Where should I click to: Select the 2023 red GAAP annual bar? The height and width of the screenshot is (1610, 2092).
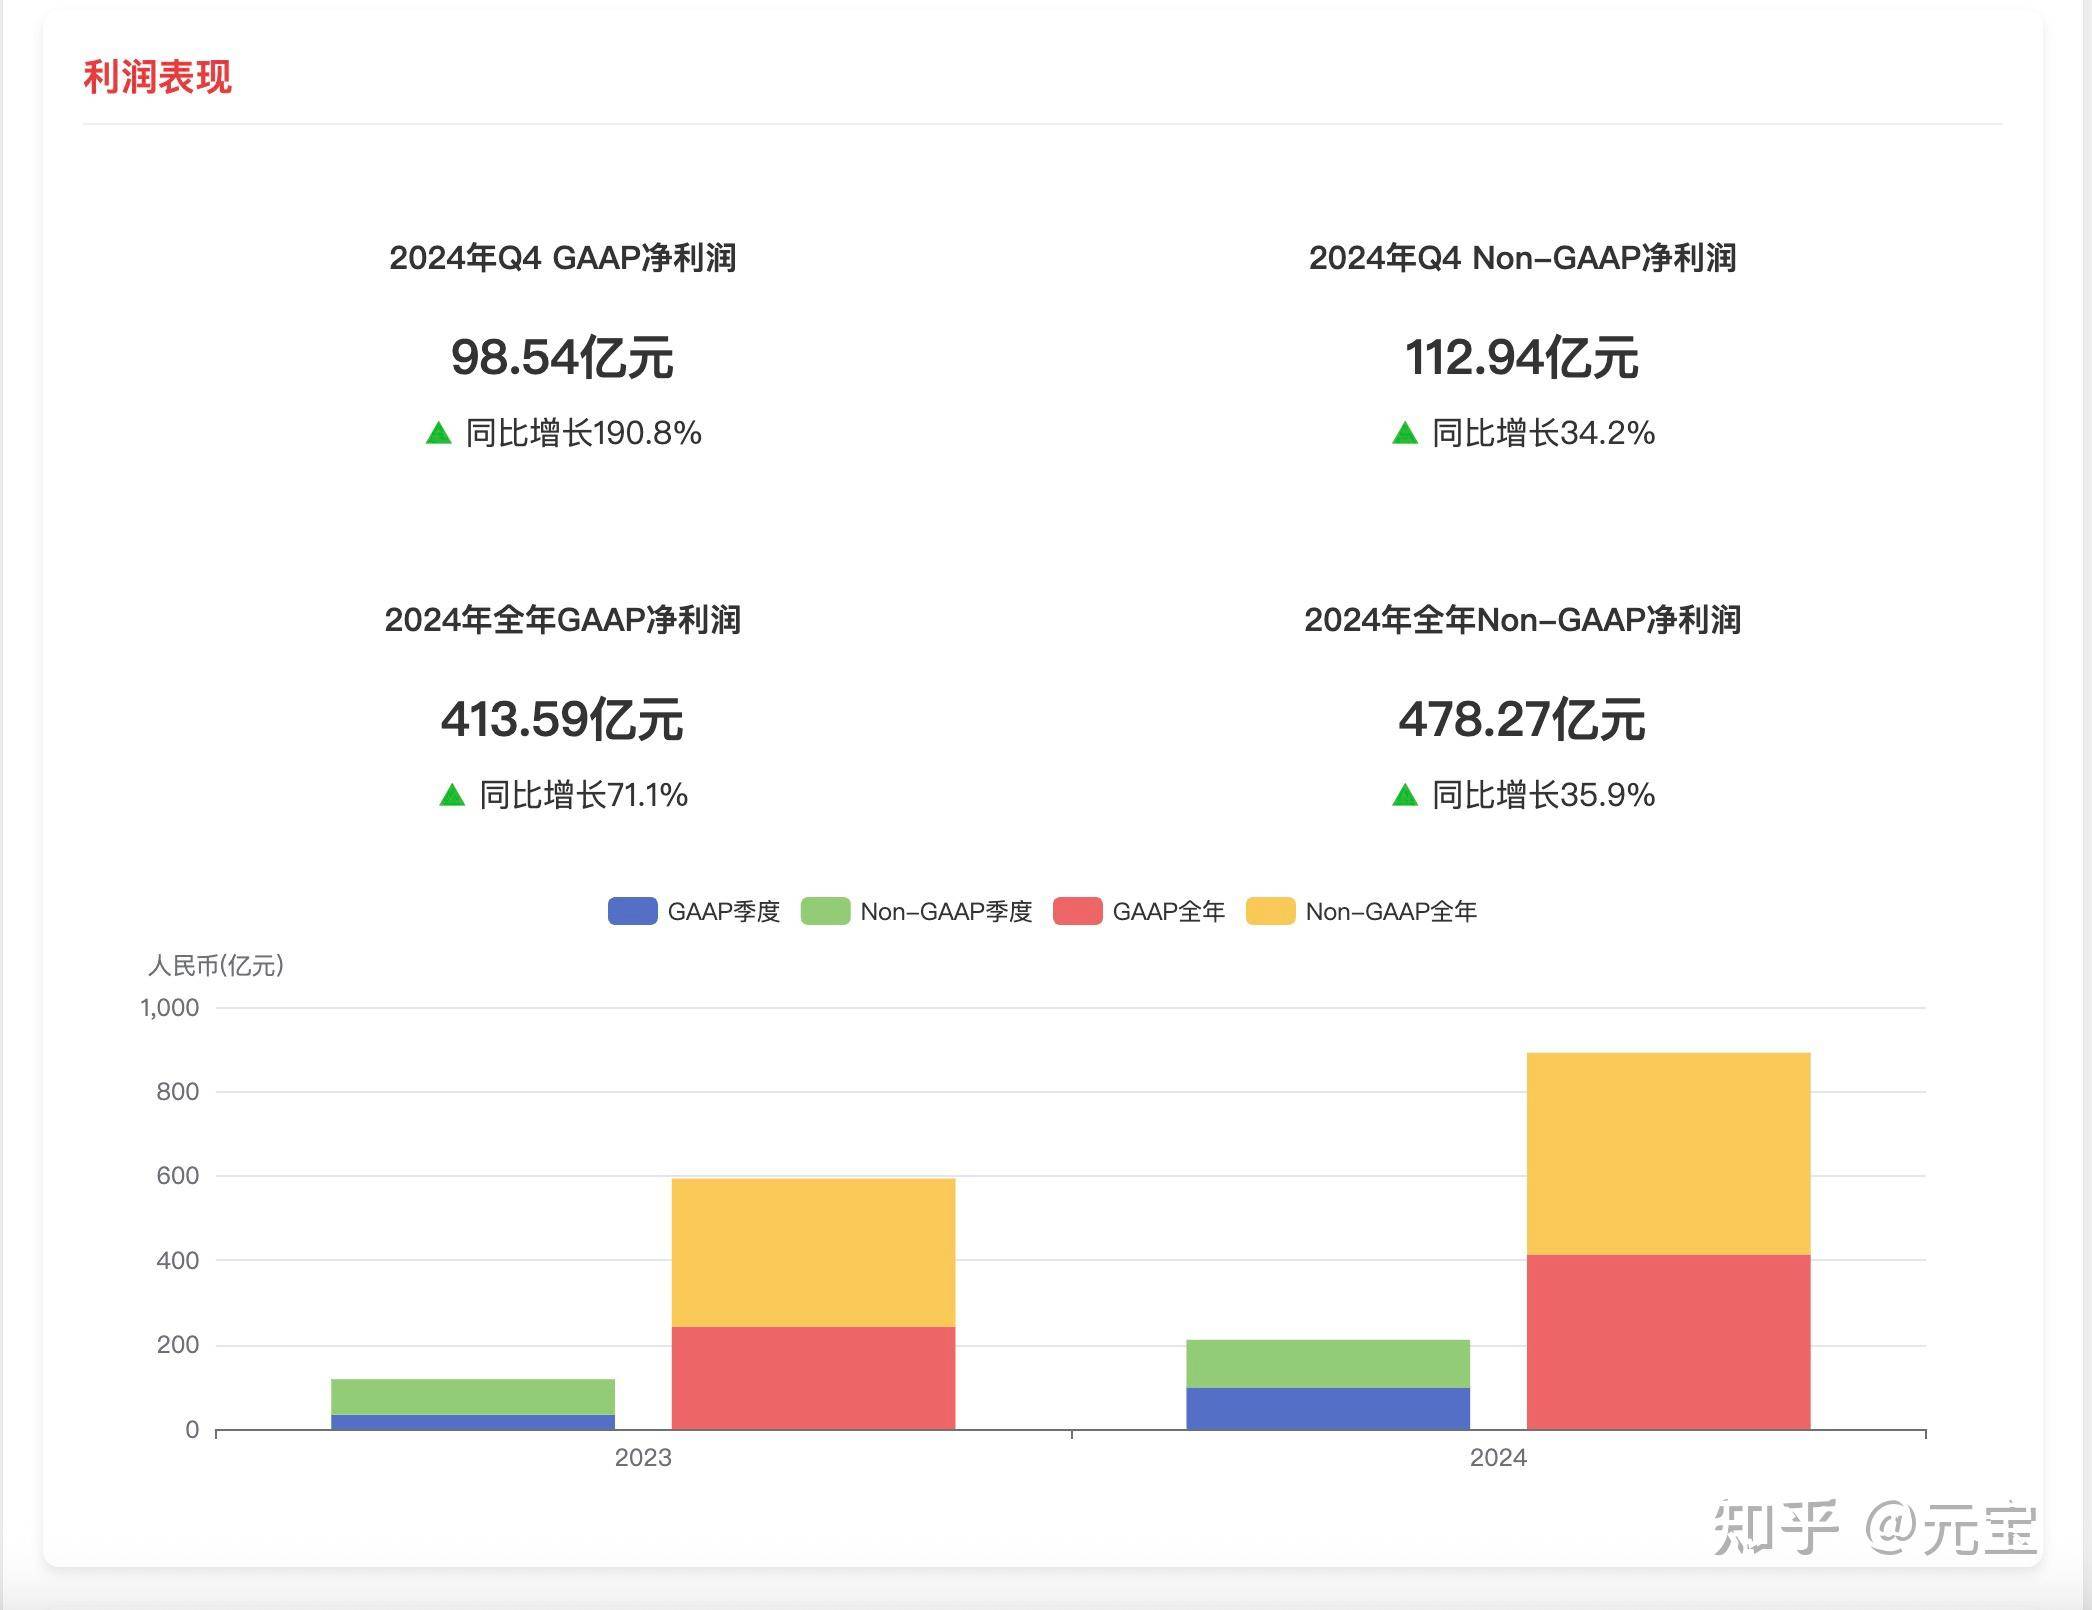pos(813,1378)
